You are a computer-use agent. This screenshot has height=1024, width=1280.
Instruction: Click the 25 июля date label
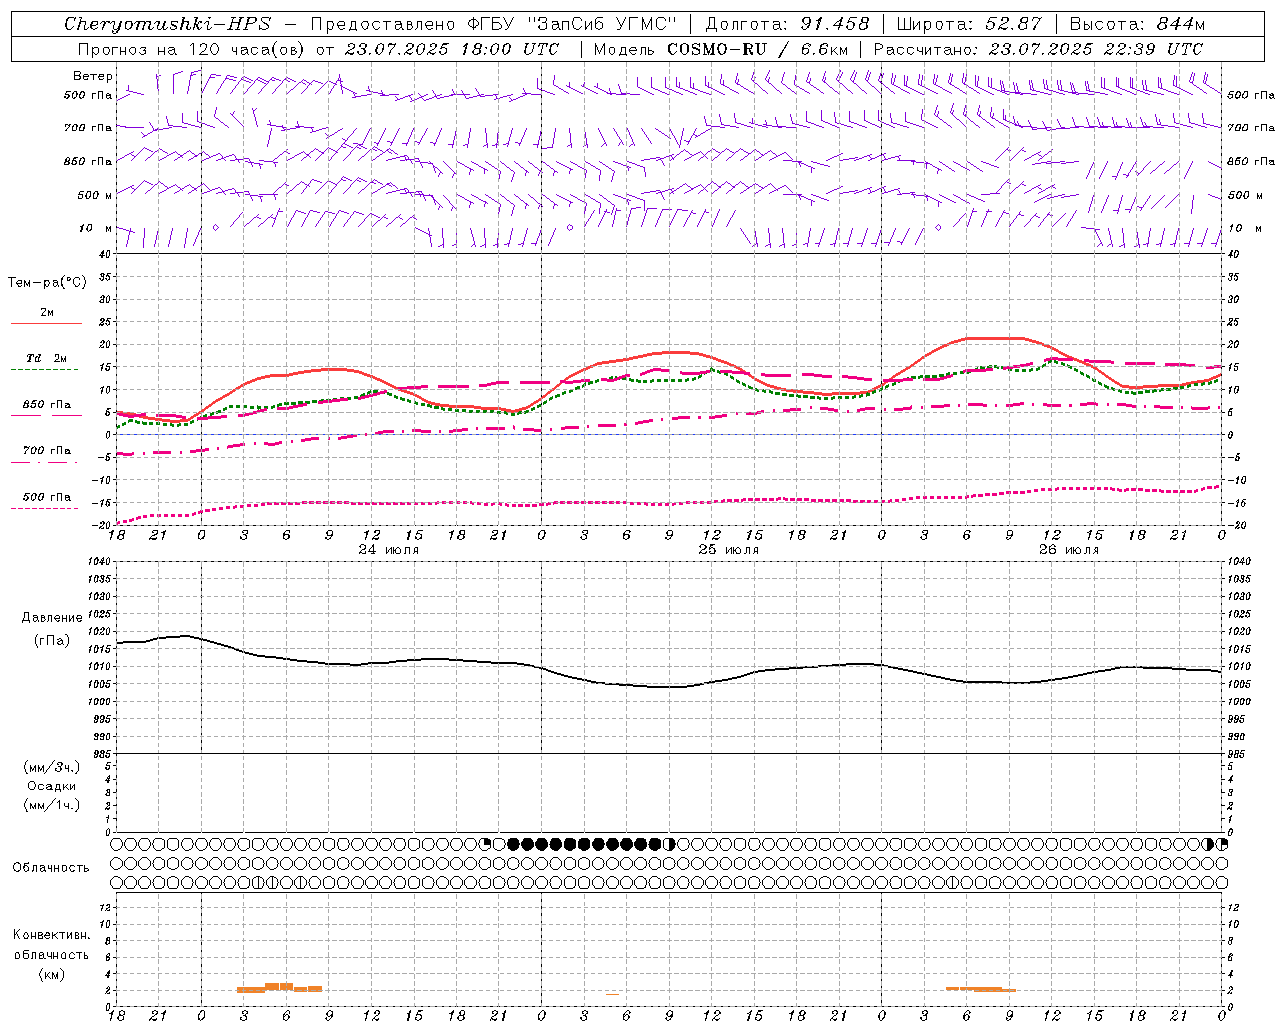pyautogui.click(x=728, y=550)
